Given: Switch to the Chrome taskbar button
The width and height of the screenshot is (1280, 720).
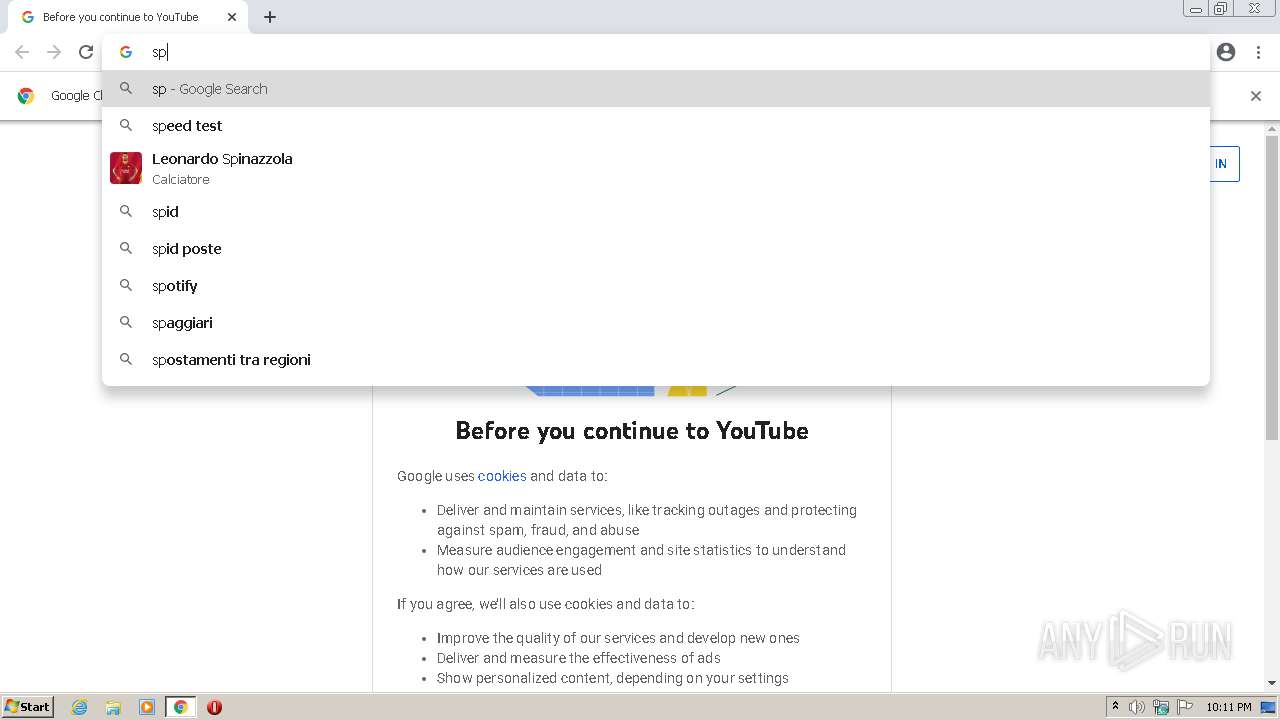Looking at the screenshot, I should point(180,707).
